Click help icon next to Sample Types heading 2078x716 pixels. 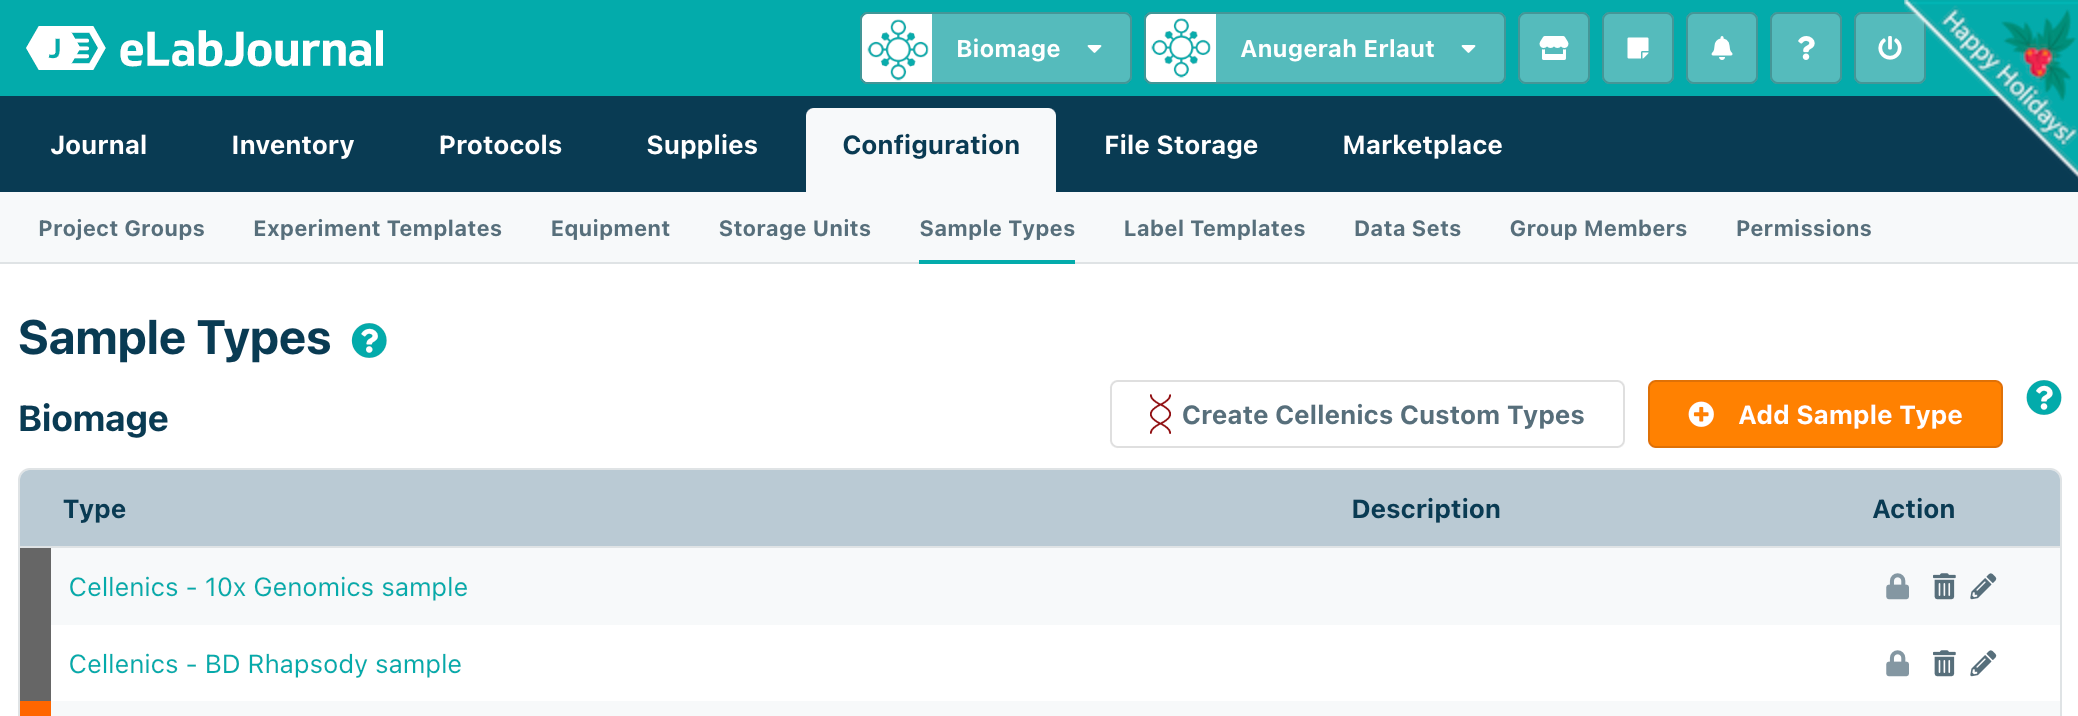pyautogui.click(x=369, y=341)
